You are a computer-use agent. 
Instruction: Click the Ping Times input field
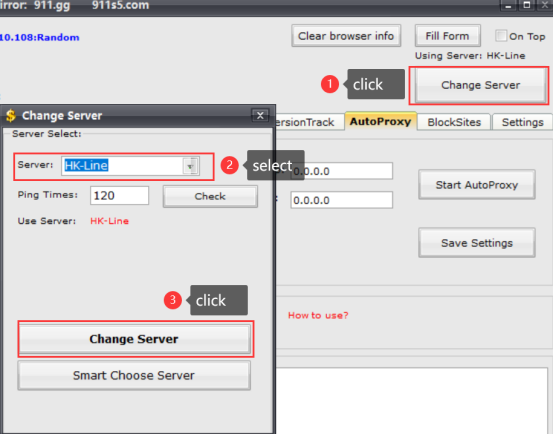(119, 195)
